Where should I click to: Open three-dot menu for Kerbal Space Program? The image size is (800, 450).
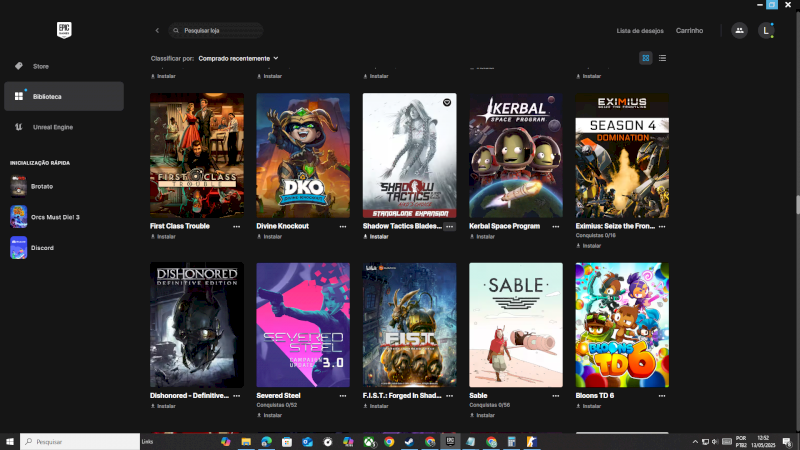(556, 227)
